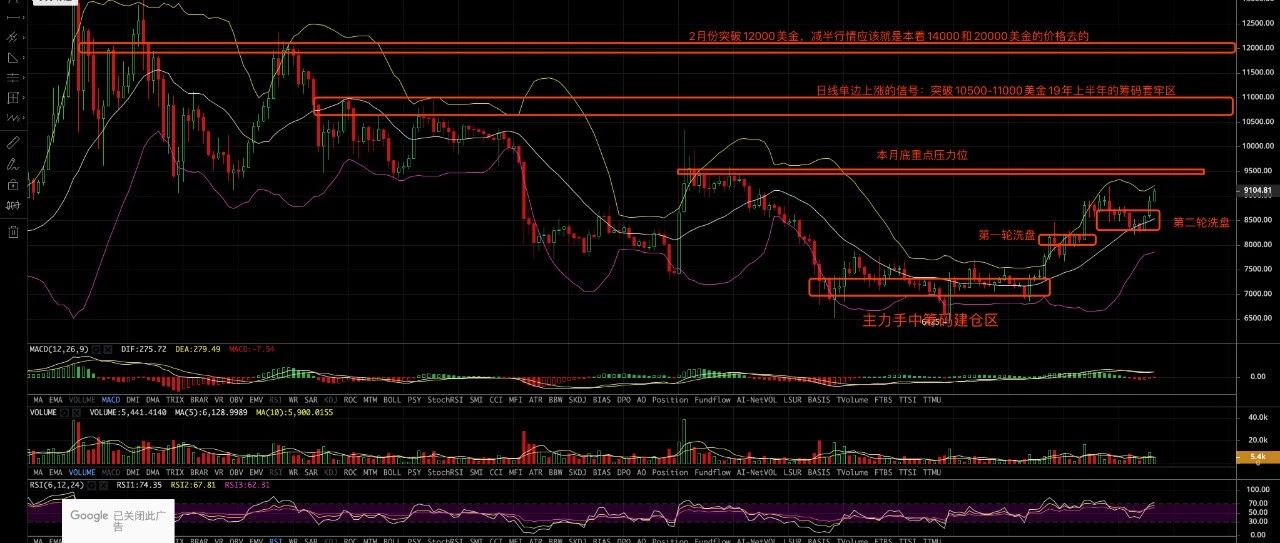This screenshot has width=1280, height=543.
Task: Open MACD(12,26,9) indicator settings gear
Action: coord(96,350)
